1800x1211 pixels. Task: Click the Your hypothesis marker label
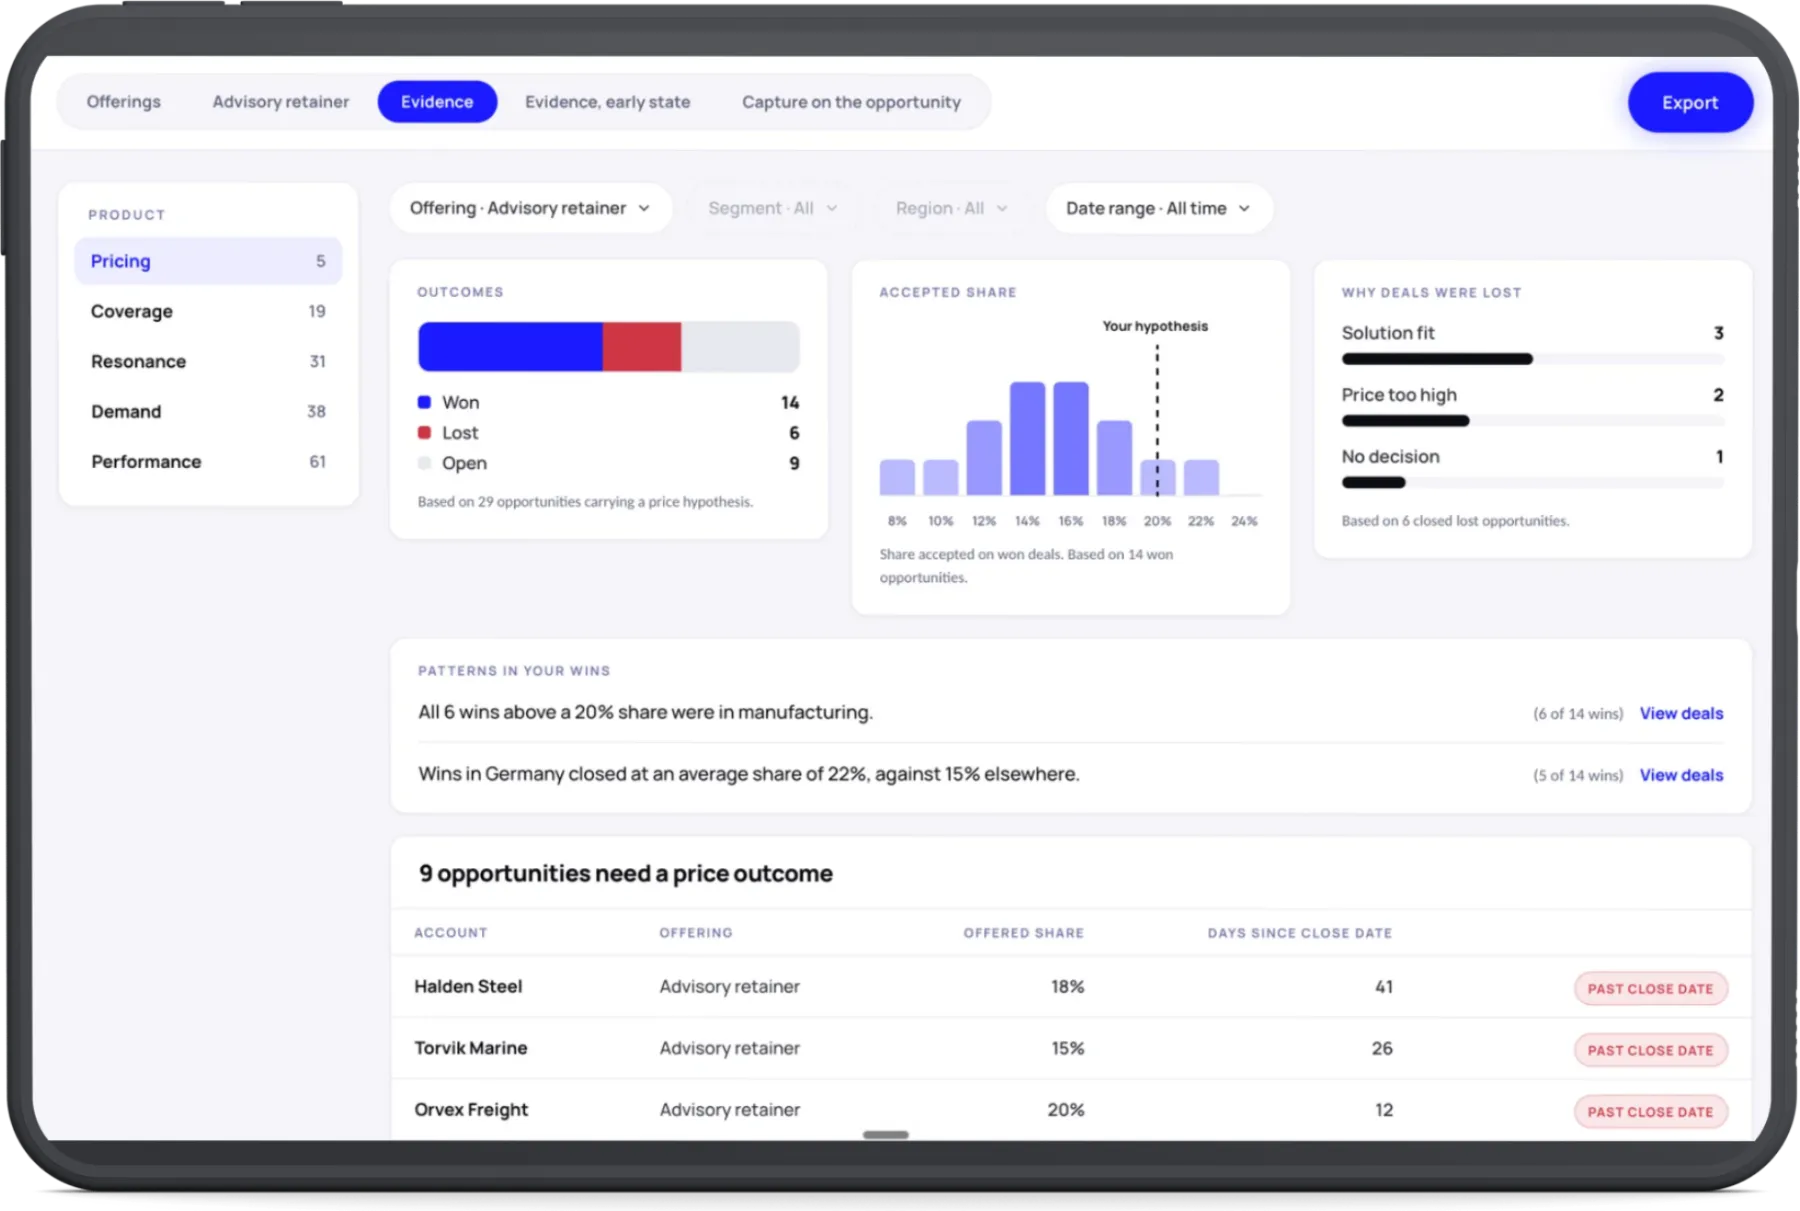[x=1155, y=326]
